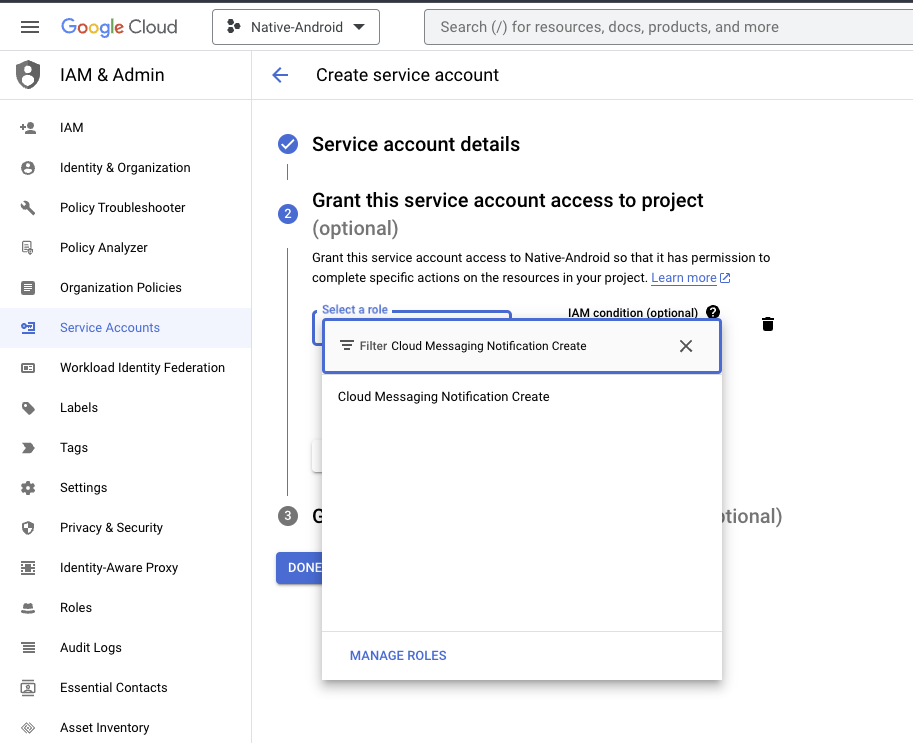
Task: Delete the role row with trash icon
Action: pyautogui.click(x=768, y=324)
